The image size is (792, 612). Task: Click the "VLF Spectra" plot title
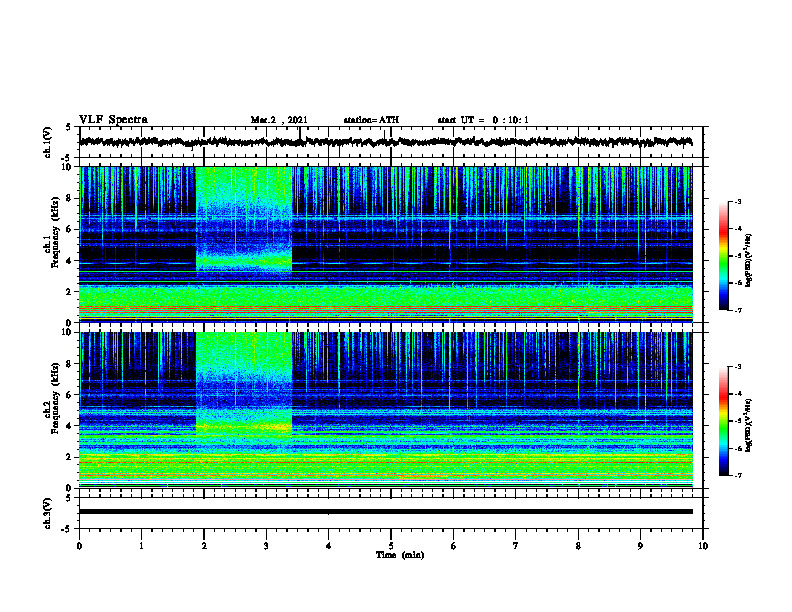(x=113, y=120)
